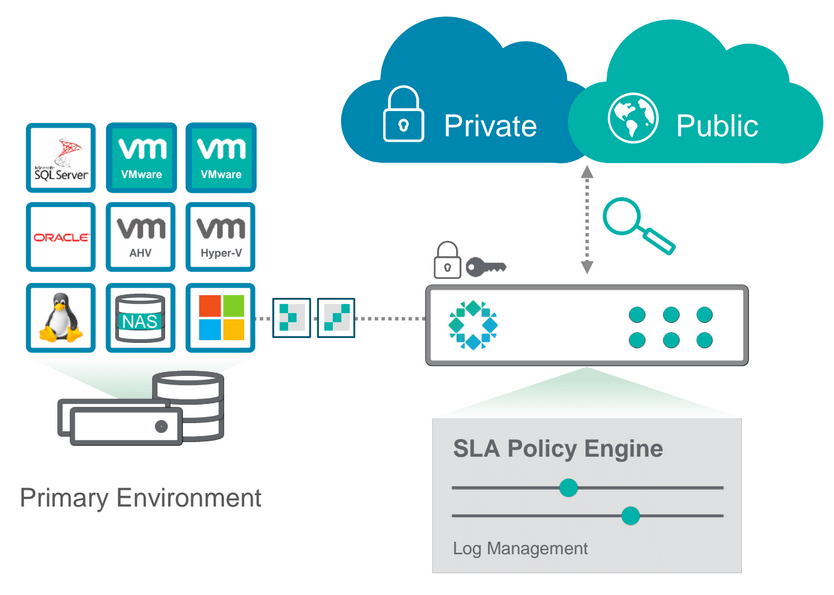This screenshot has height=595, width=834.
Task: Click the snowflake logo on the appliance
Action: click(473, 325)
